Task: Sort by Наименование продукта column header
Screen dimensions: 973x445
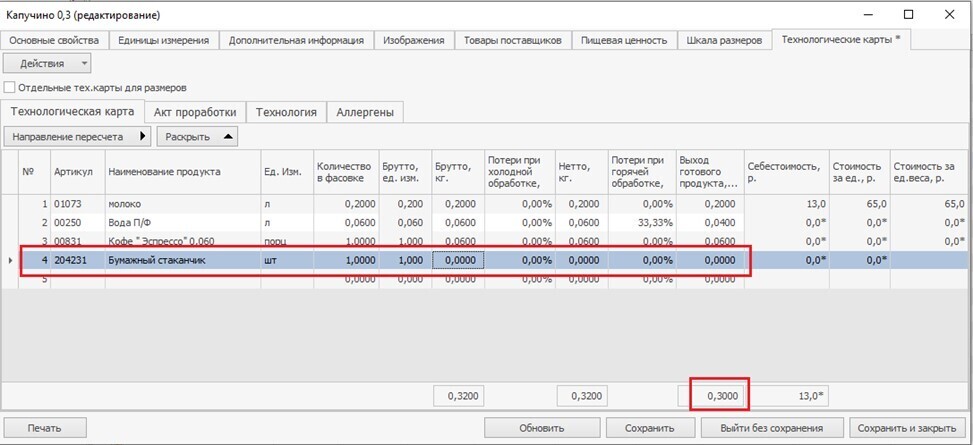Action: (180, 172)
